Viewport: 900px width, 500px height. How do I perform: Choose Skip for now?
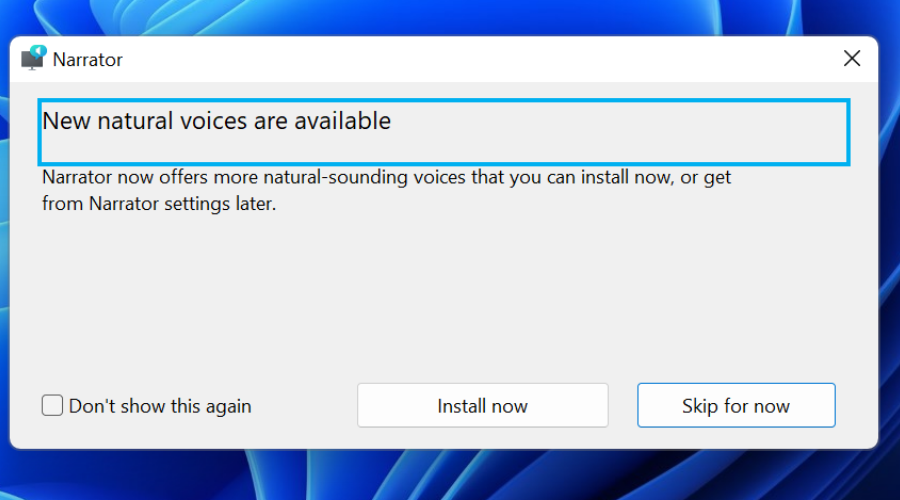point(736,405)
